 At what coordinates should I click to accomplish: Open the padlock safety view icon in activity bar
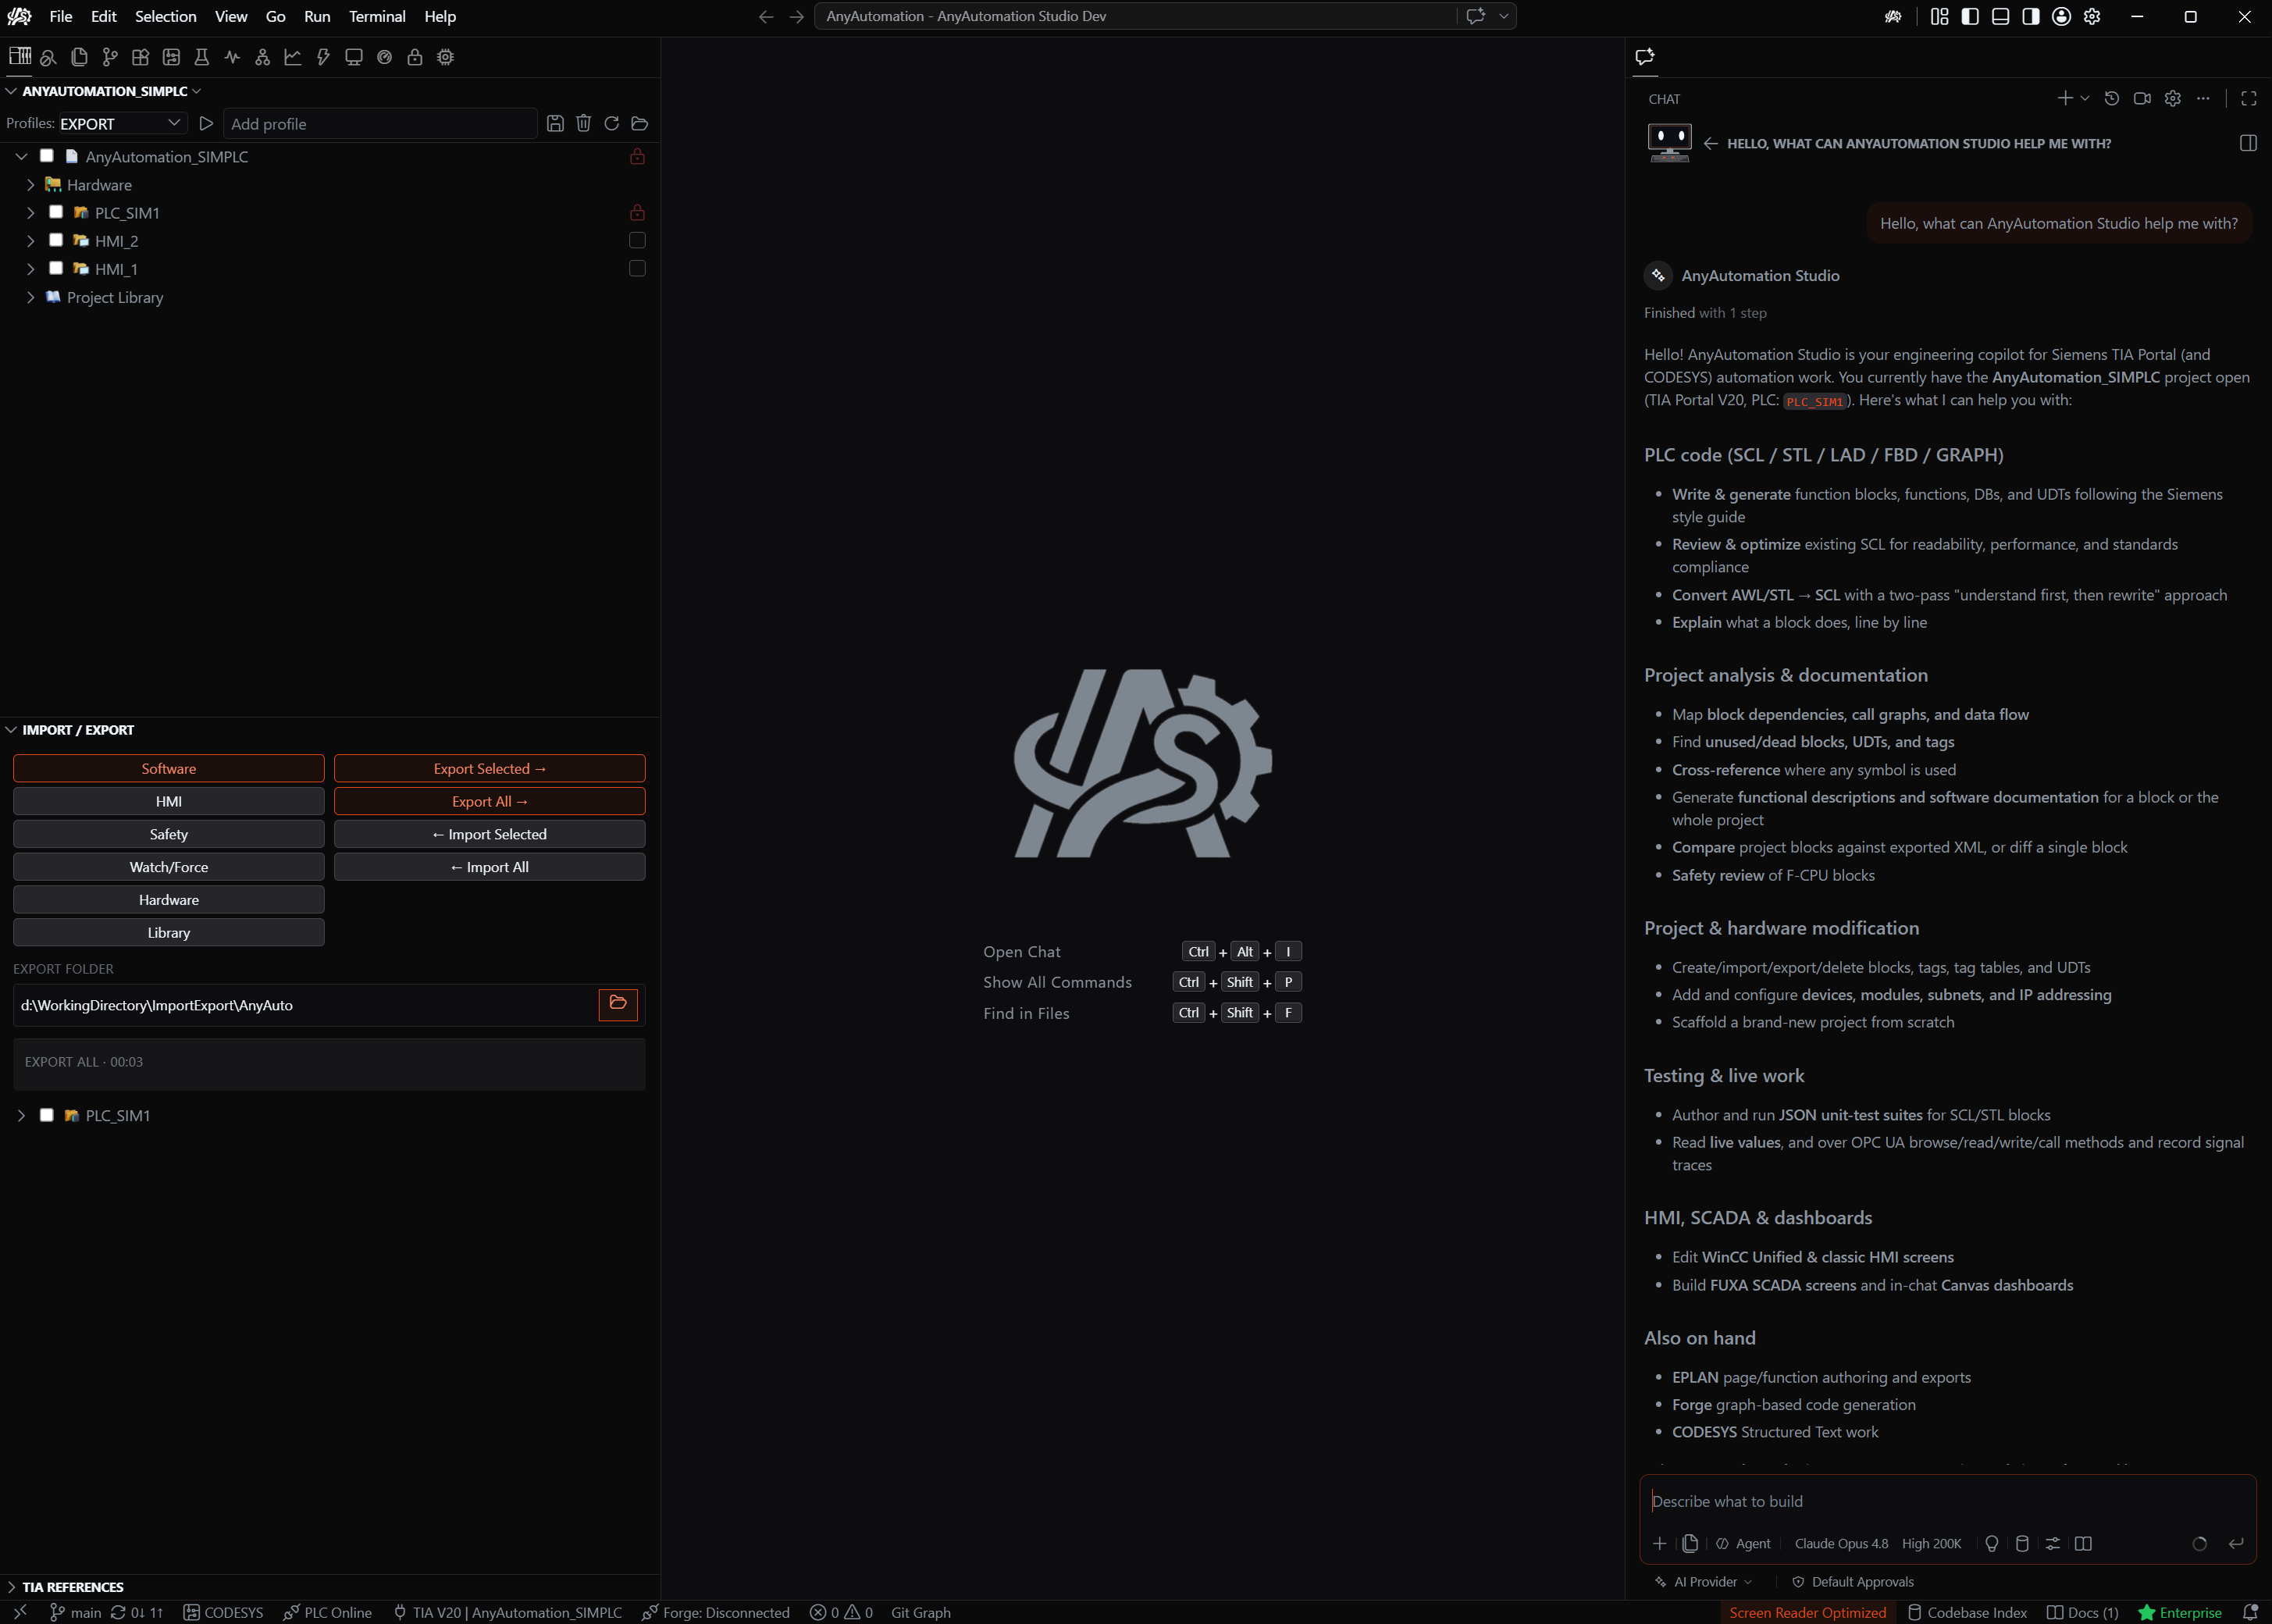(x=414, y=57)
